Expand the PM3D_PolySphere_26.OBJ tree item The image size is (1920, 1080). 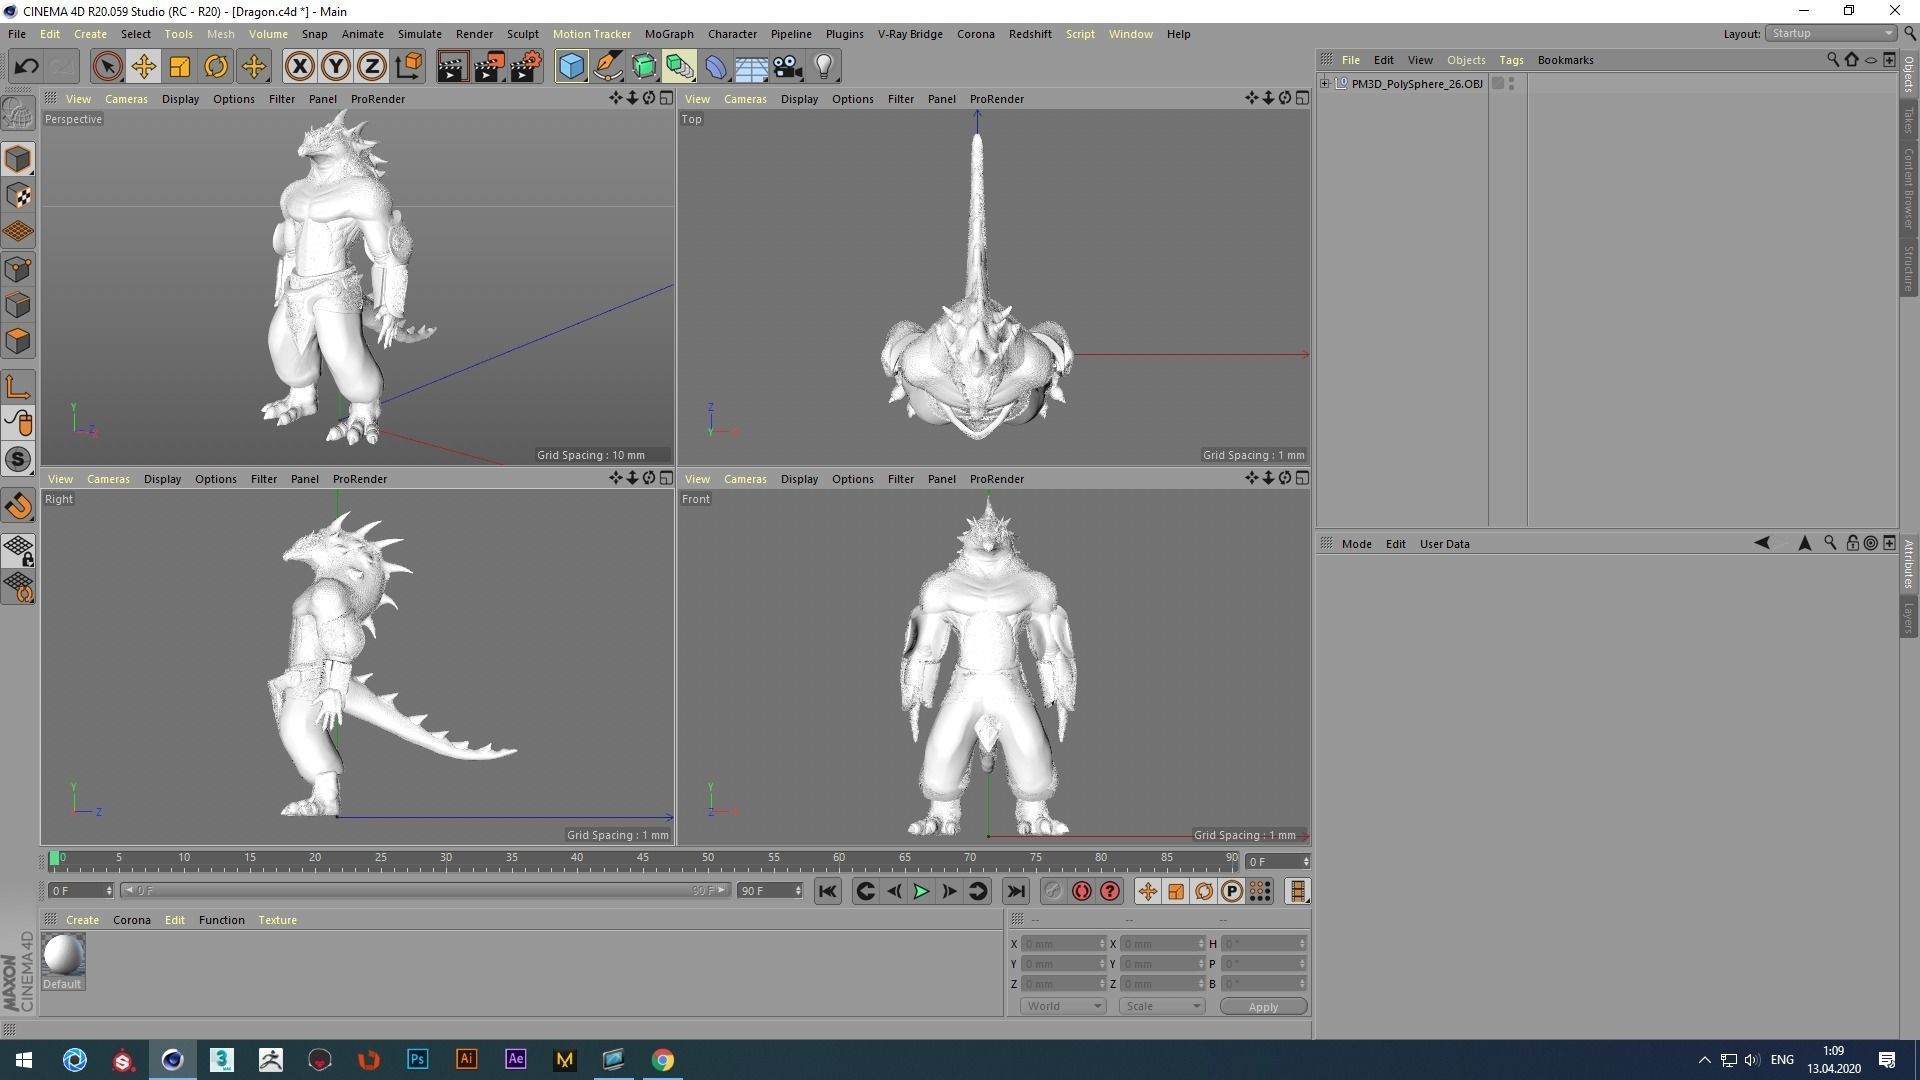tap(1325, 84)
